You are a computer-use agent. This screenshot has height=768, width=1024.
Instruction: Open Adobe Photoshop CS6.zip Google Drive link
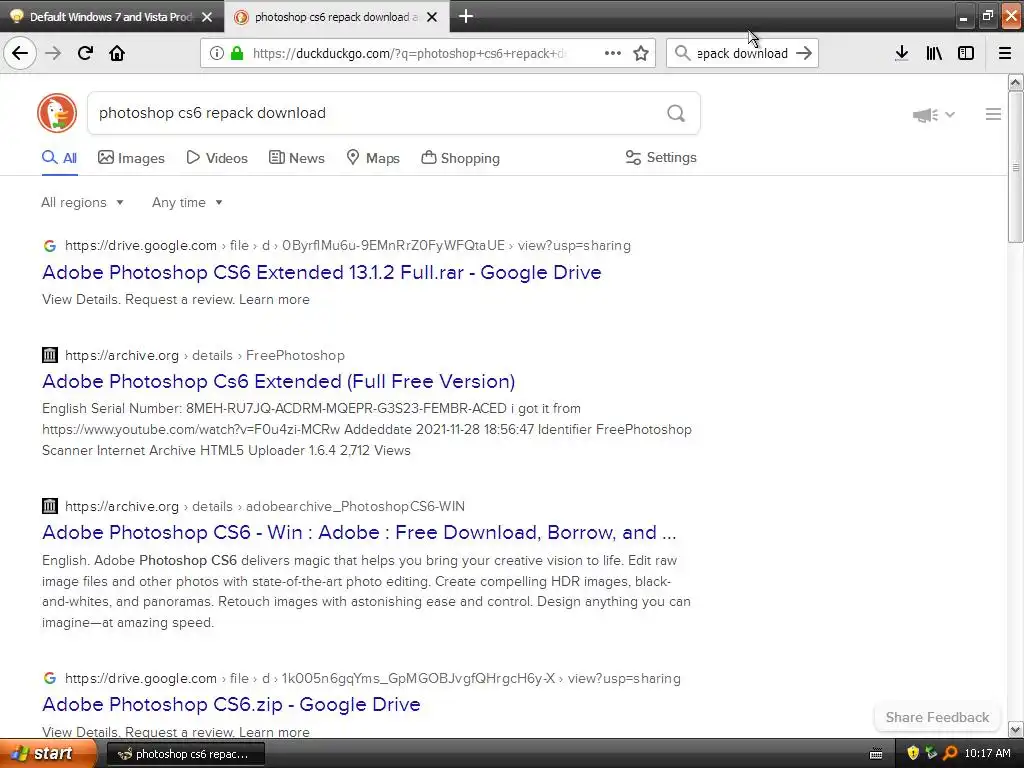(x=231, y=704)
